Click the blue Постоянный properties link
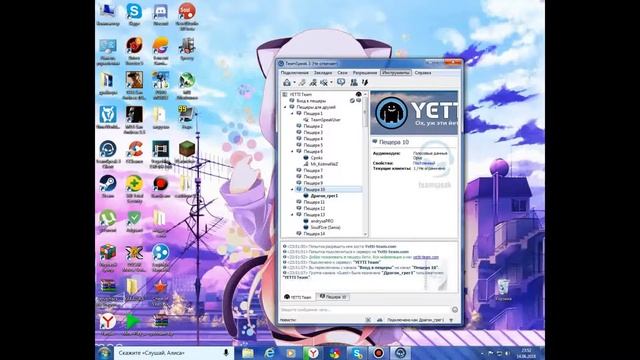 pyautogui.click(x=424, y=163)
